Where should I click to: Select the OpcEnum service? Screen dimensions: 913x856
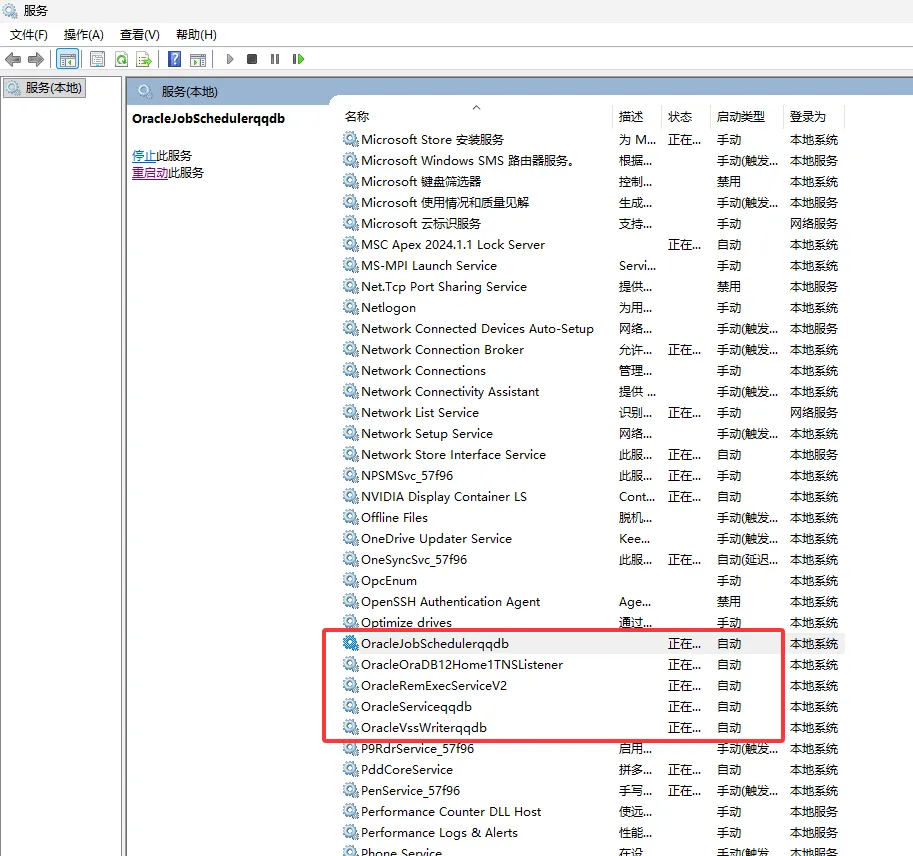[591, 581]
